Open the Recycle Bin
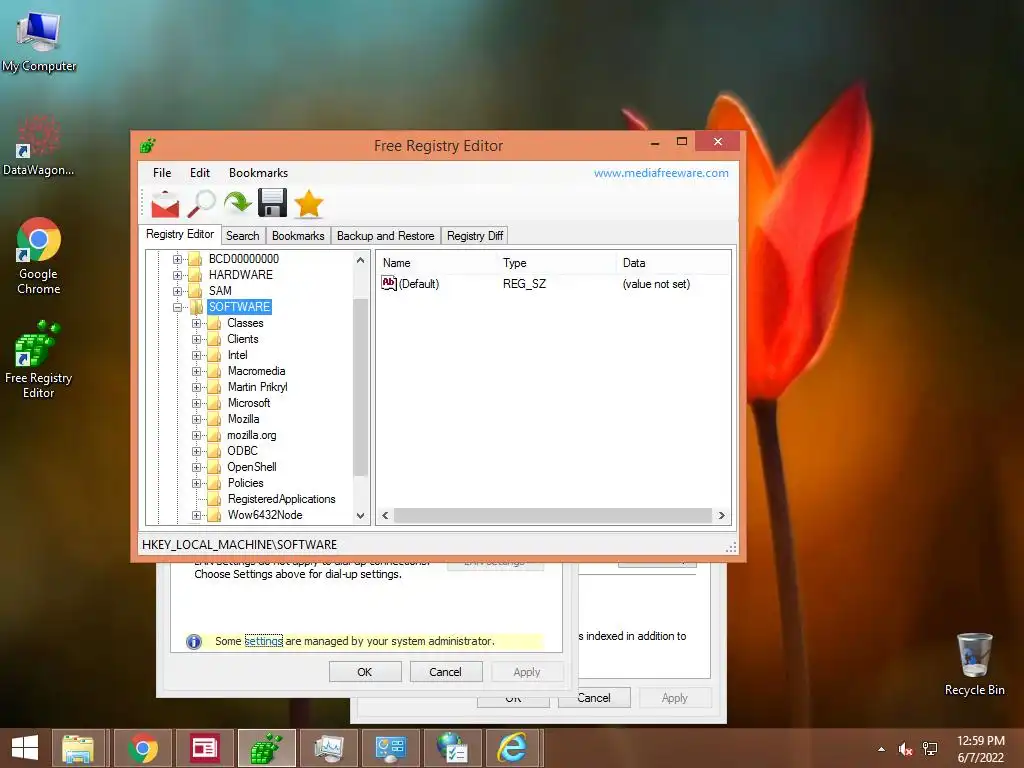 [x=974, y=664]
